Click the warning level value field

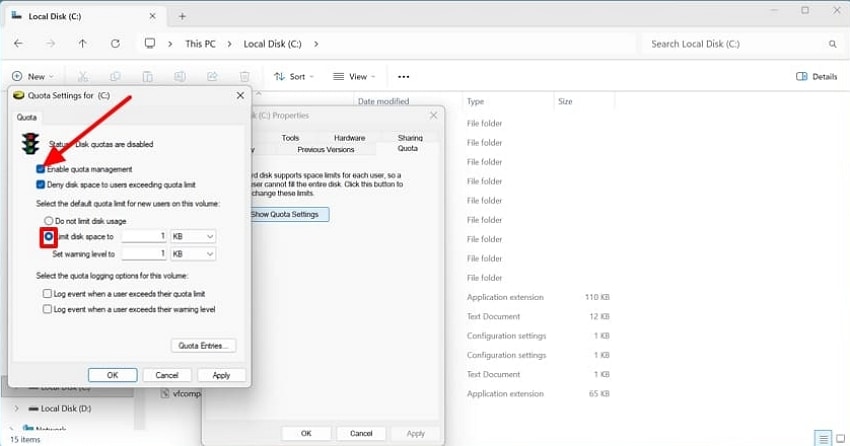click(144, 254)
